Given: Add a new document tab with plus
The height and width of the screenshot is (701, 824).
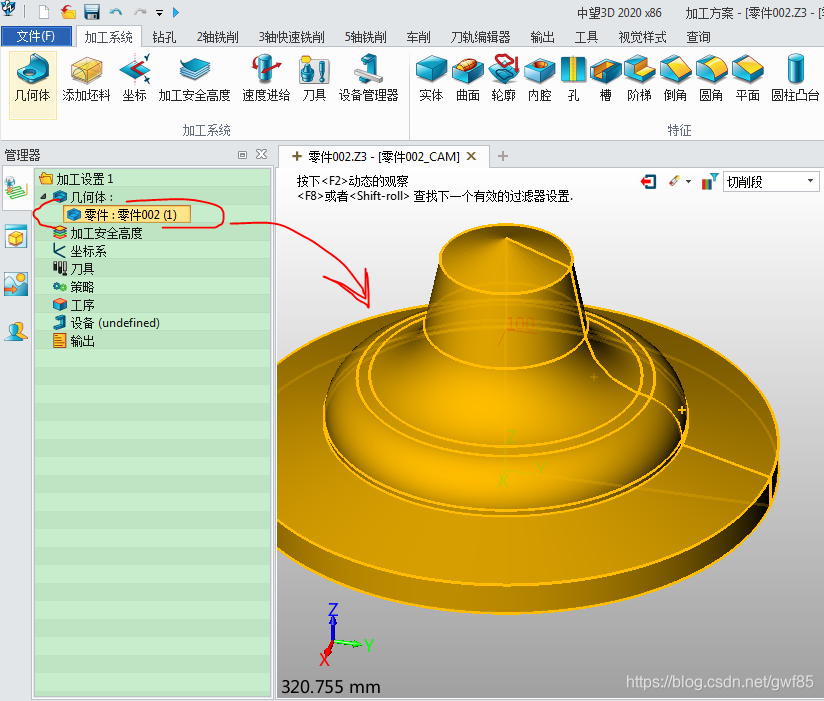Looking at the screenshot, I should 503,156.
